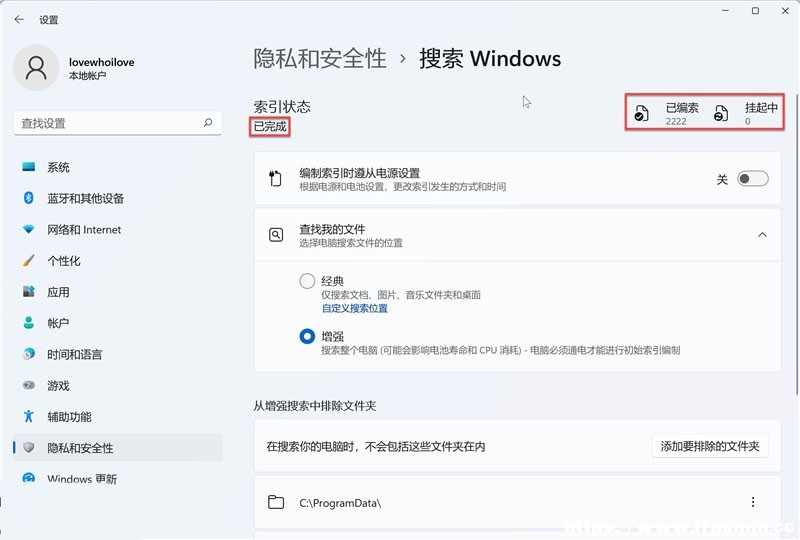
Task: Click the 已完成 index status text
Action: [270, 126]
